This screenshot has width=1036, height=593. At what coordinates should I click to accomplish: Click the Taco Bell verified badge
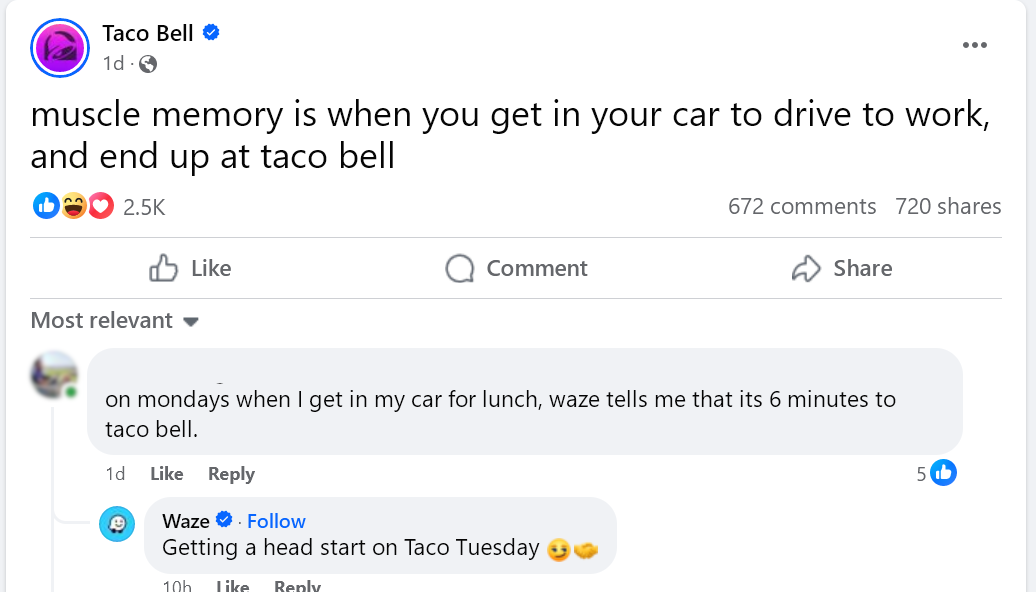[x=211, y=32]
